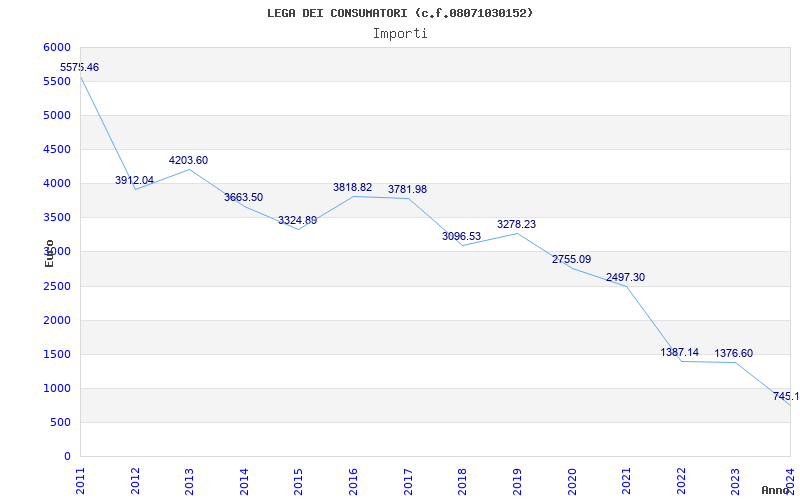Click the 5000 y-axis tick label

point(58,115)
